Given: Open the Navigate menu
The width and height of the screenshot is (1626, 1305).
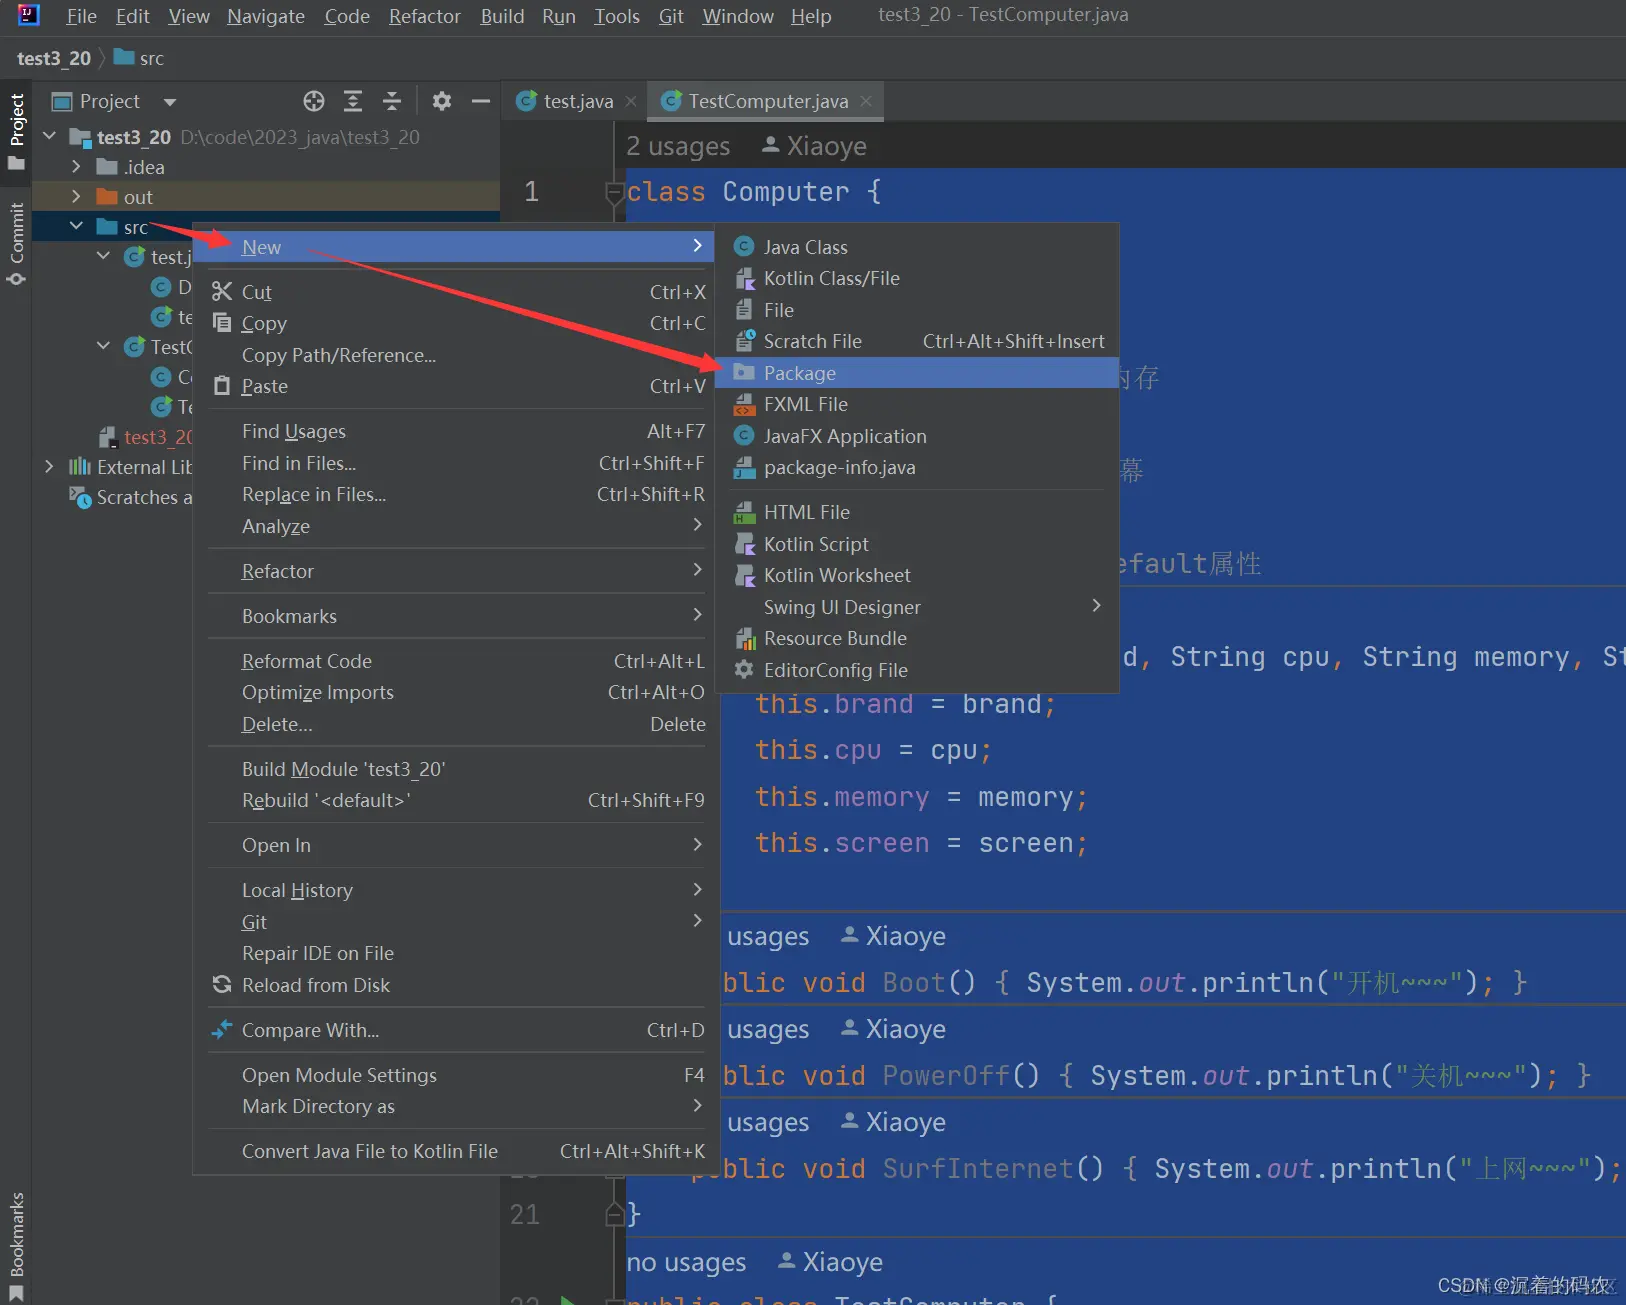Looking at the screenshot, I should coord(266,16).
